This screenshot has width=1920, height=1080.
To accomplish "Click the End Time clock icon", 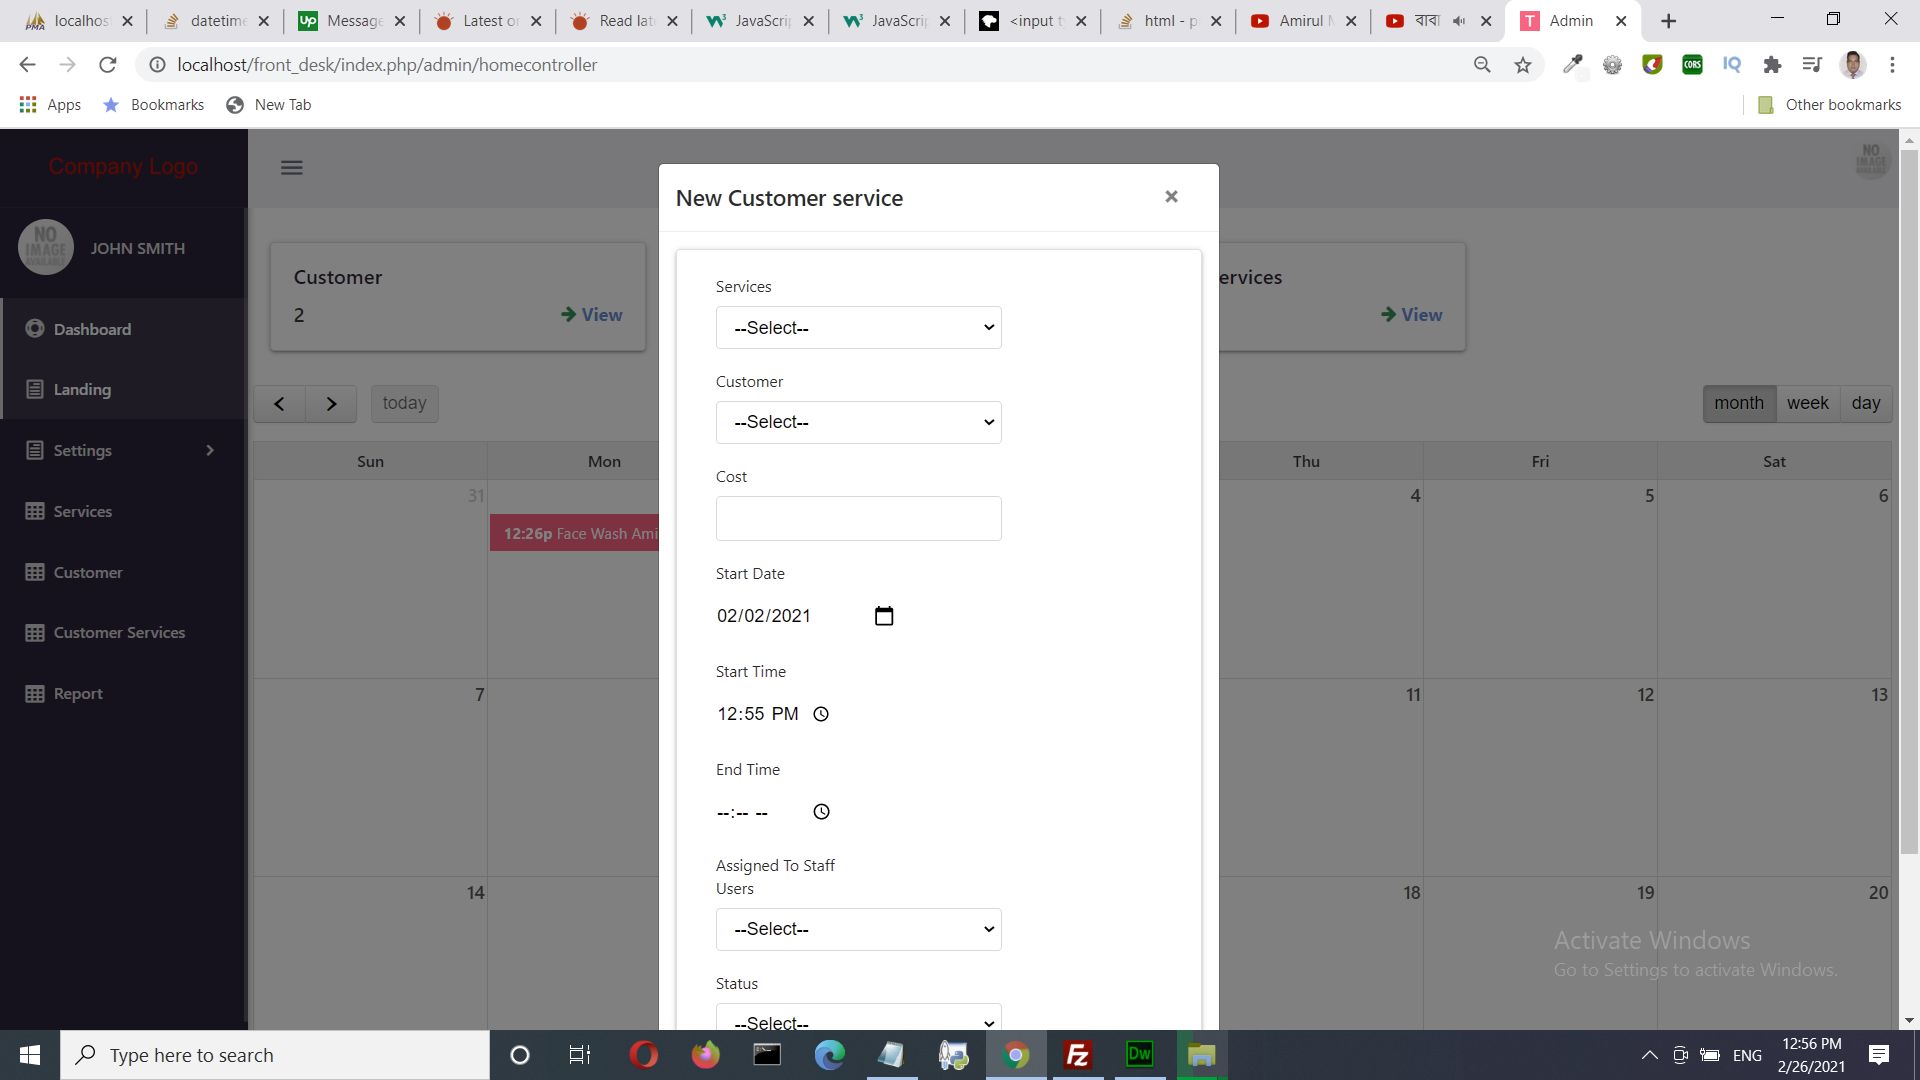I will tap(821, 812).
